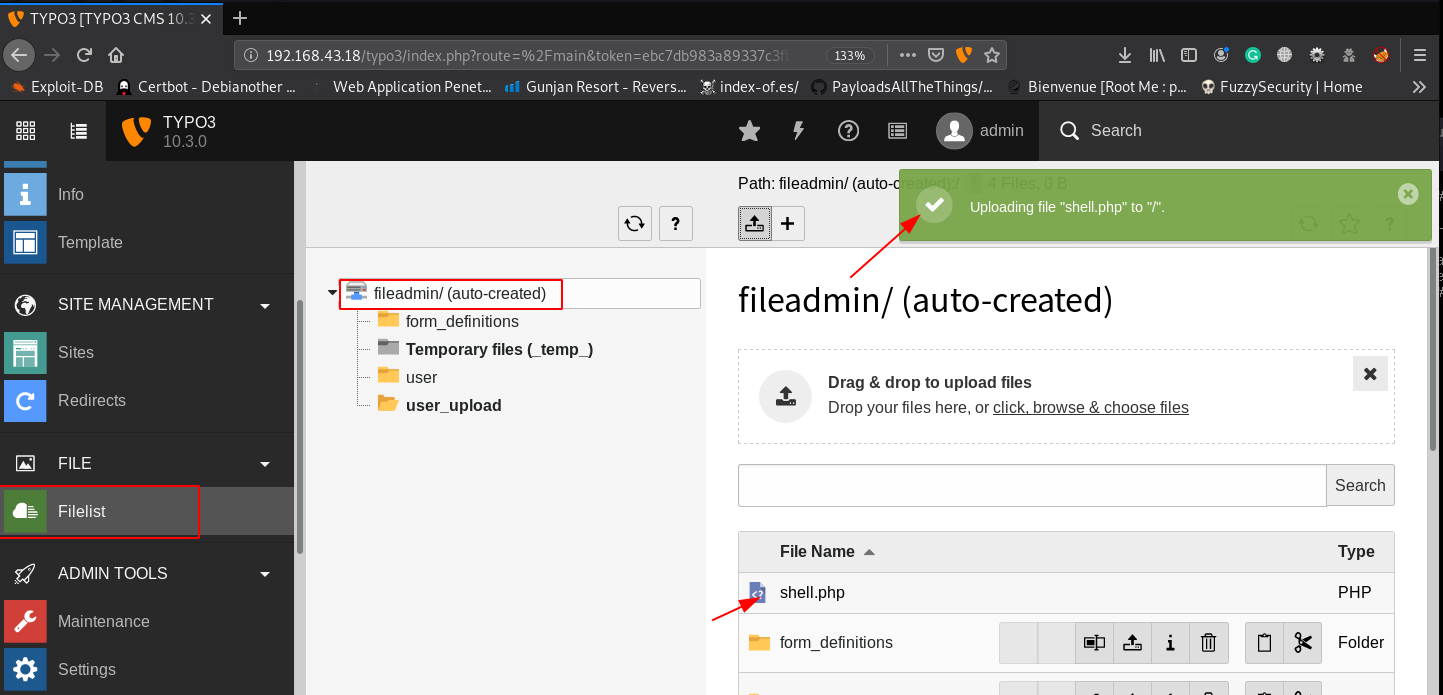Image resolution: width=1443 pixels, height=695 pixels.
Task: Open the TYPO3 help question mark menu
Action: (x=848, y=130)
